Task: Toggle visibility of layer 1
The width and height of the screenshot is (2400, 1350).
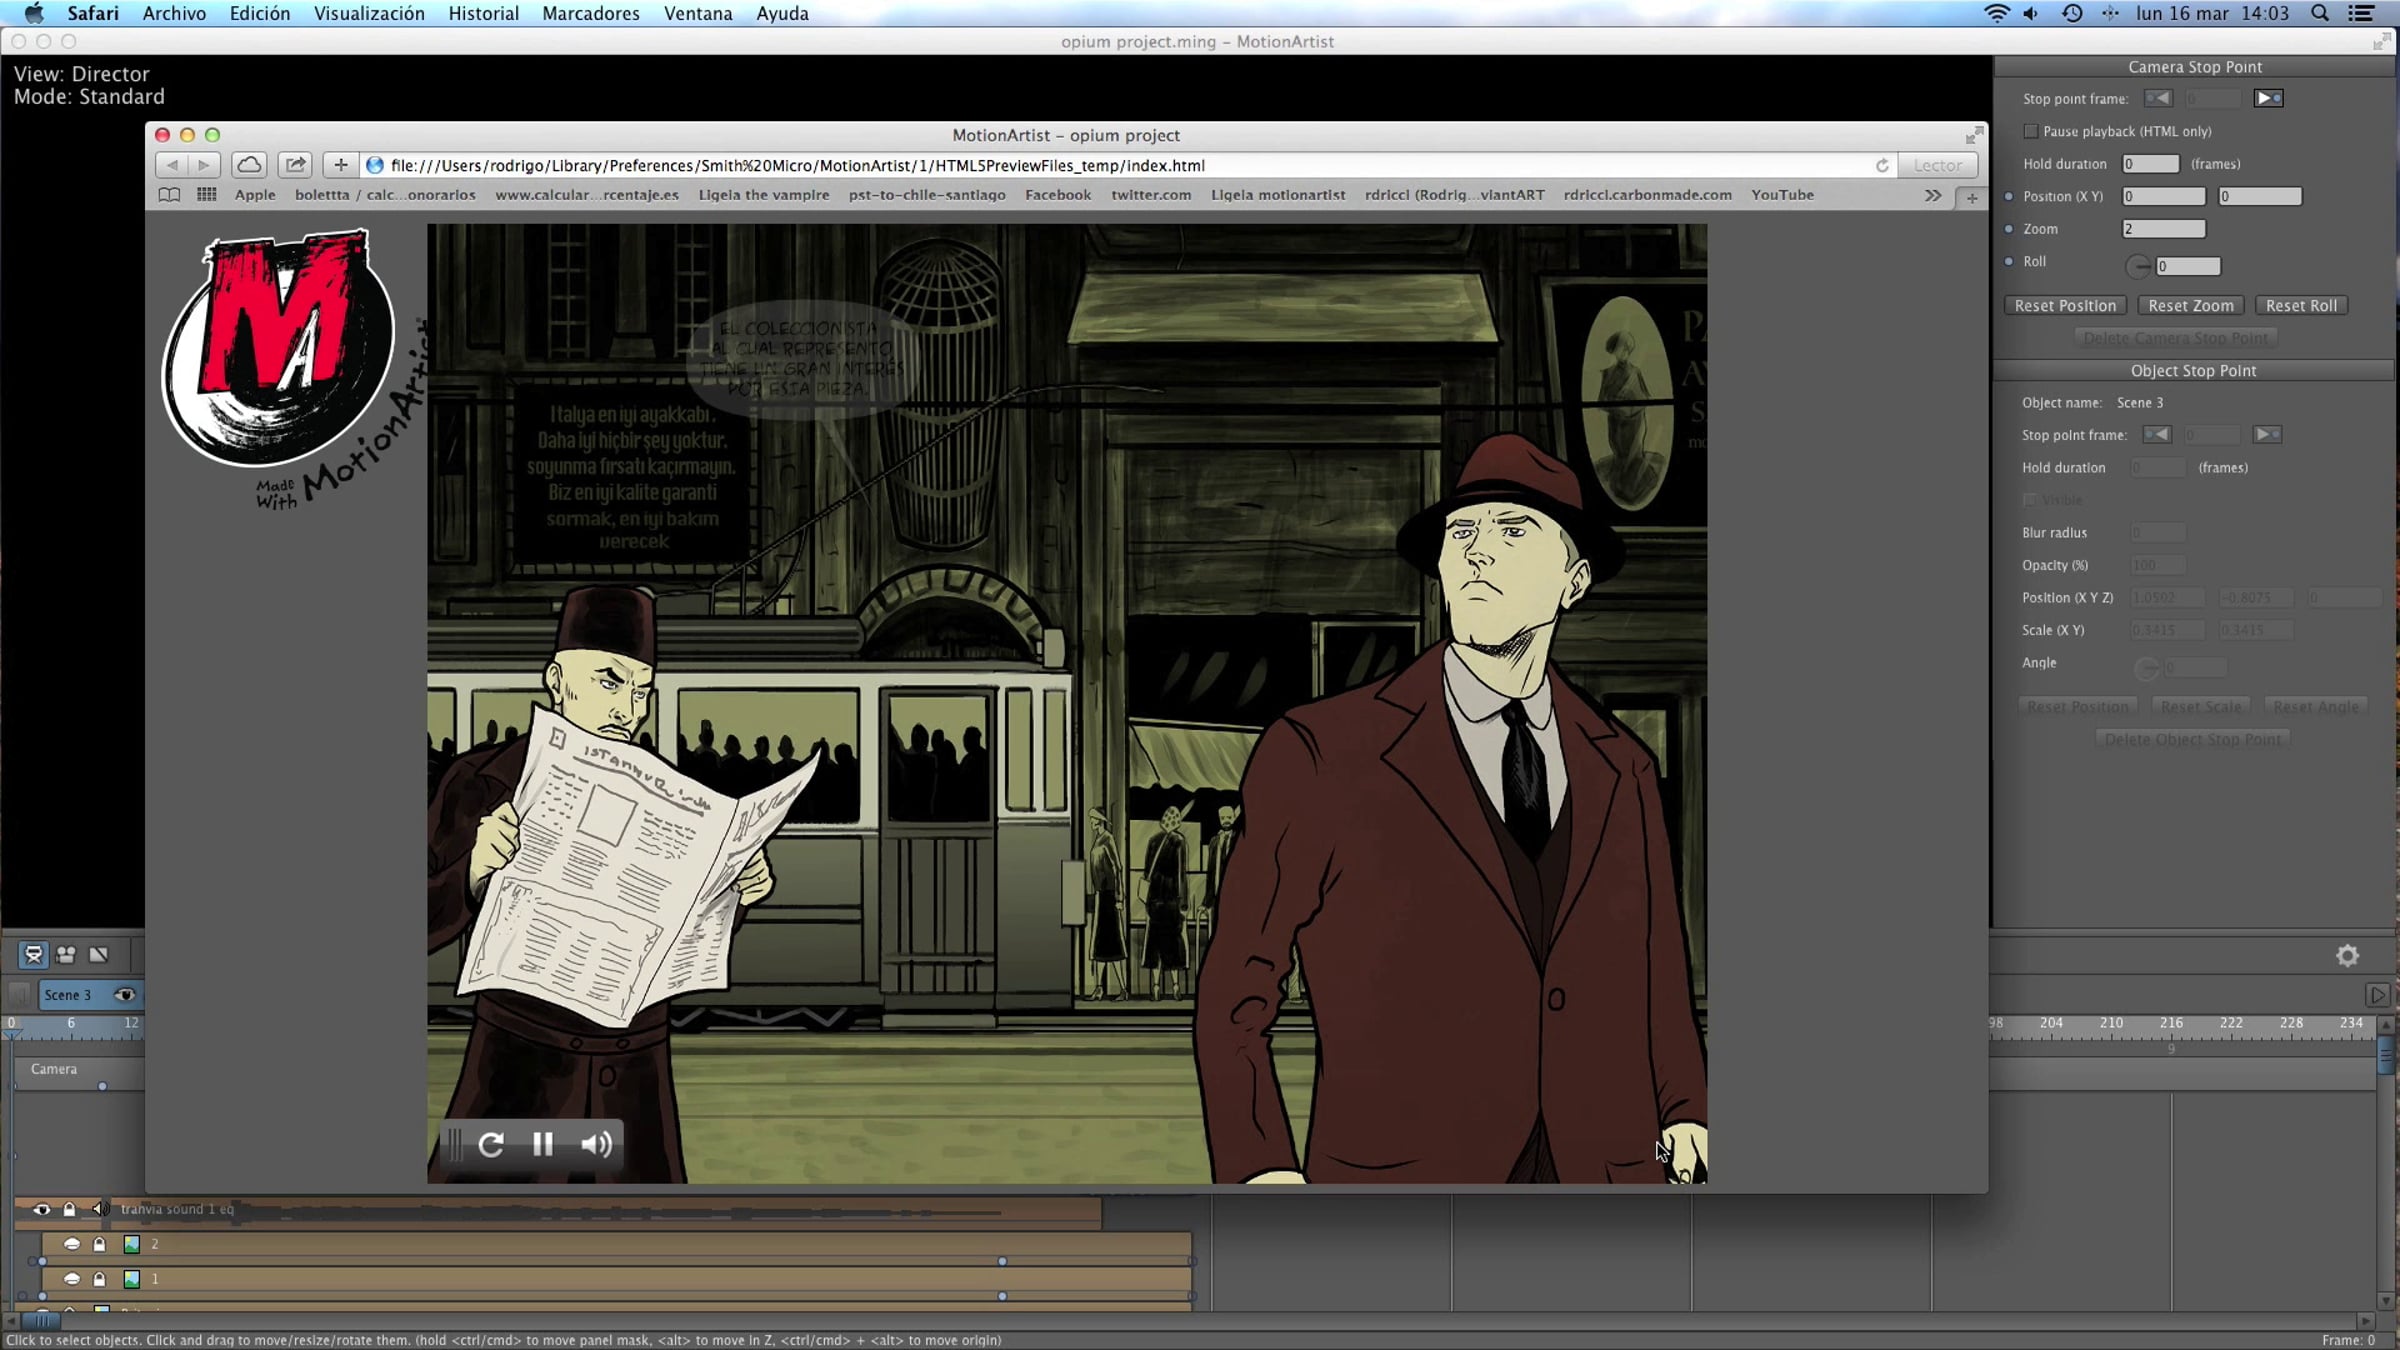Action: click(x=72, y=1279)
